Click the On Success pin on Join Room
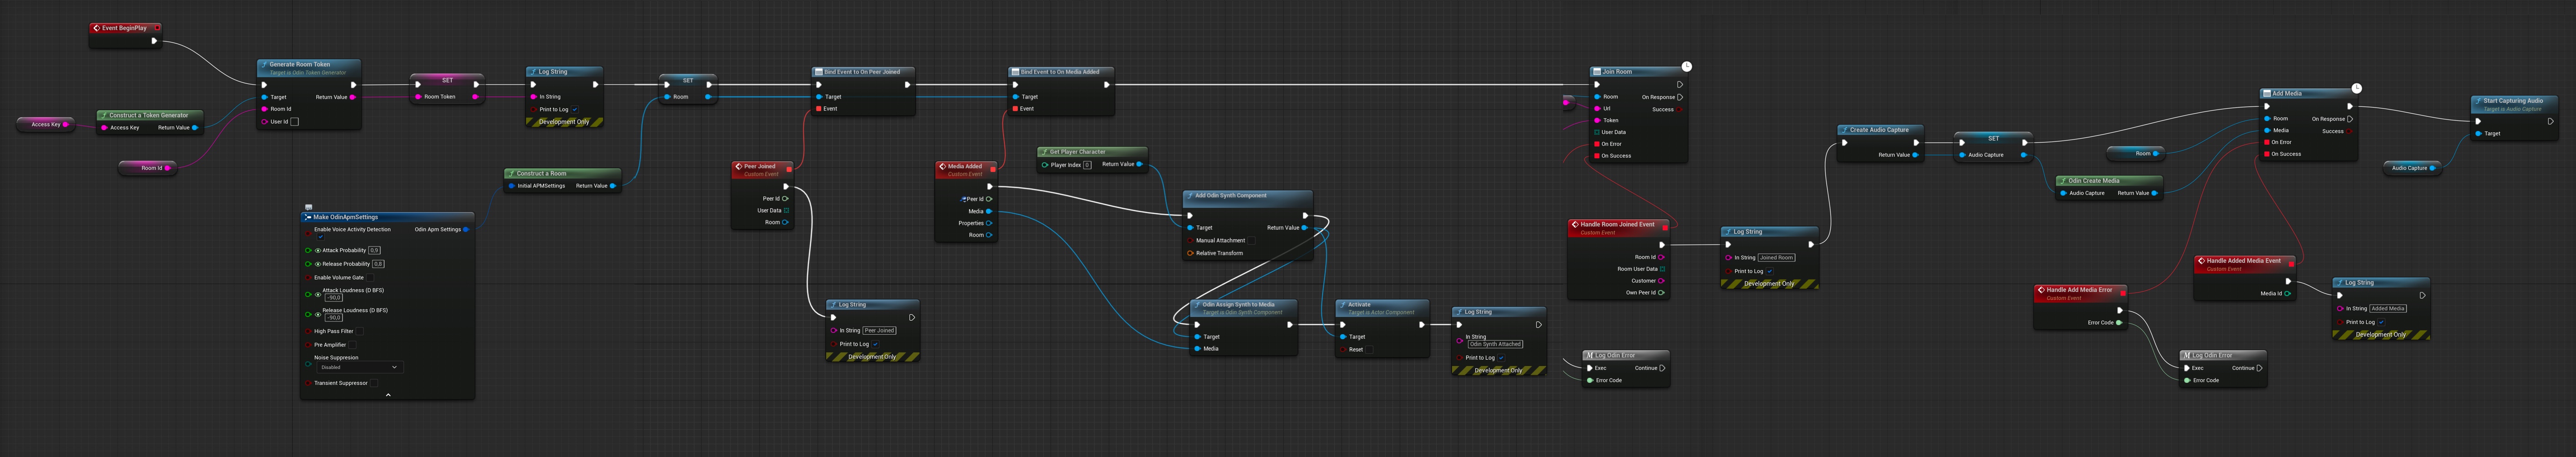2576x457 pixels. 1597,156
